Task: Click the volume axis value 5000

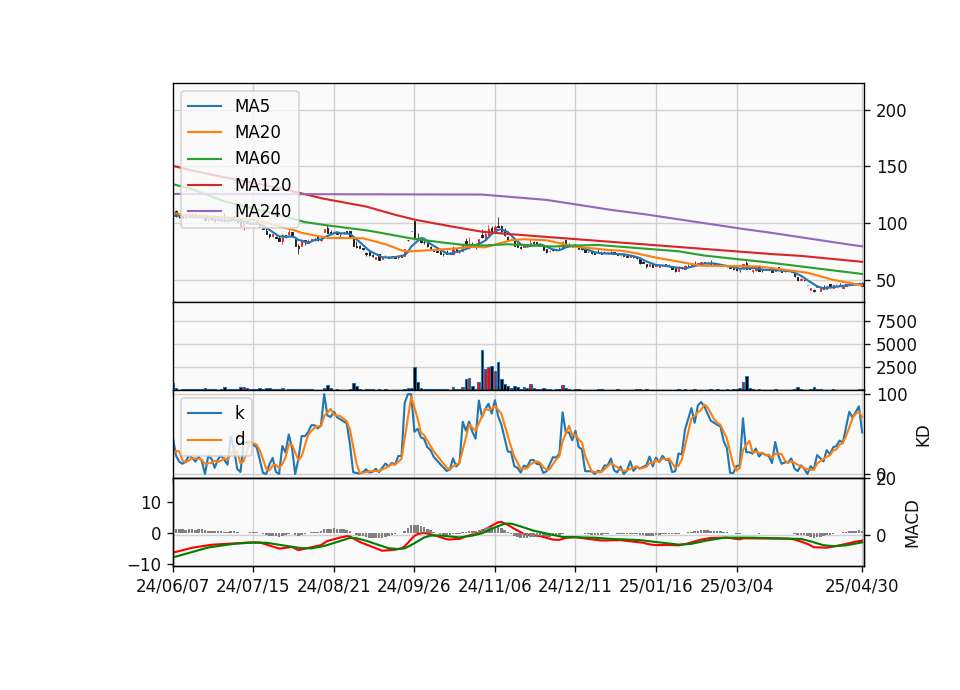Action: [896, 345]
